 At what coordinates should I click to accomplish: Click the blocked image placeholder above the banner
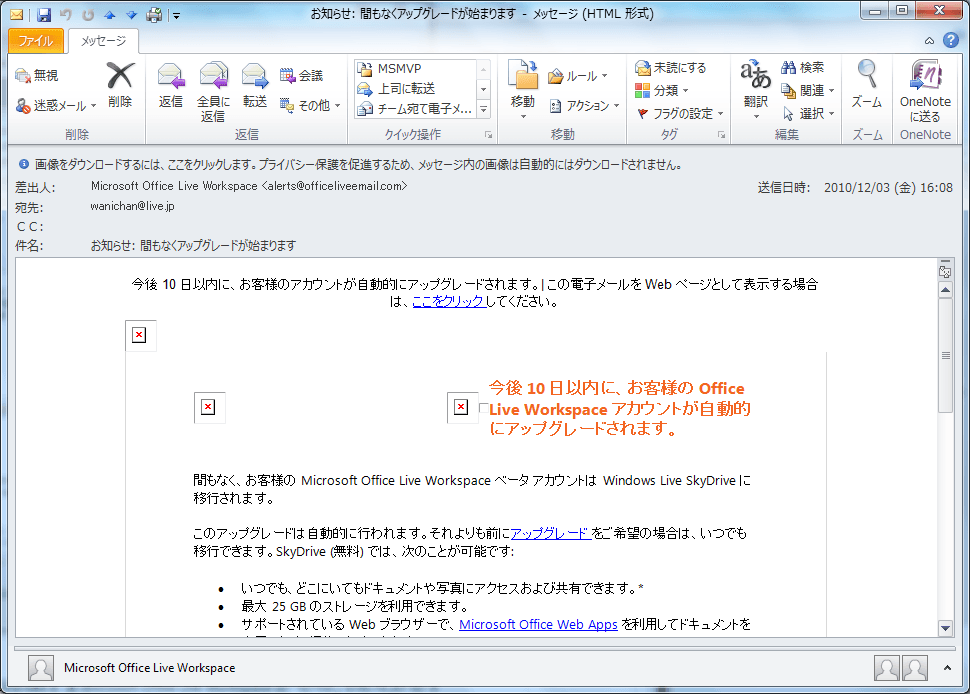click(x=140, y=336)
